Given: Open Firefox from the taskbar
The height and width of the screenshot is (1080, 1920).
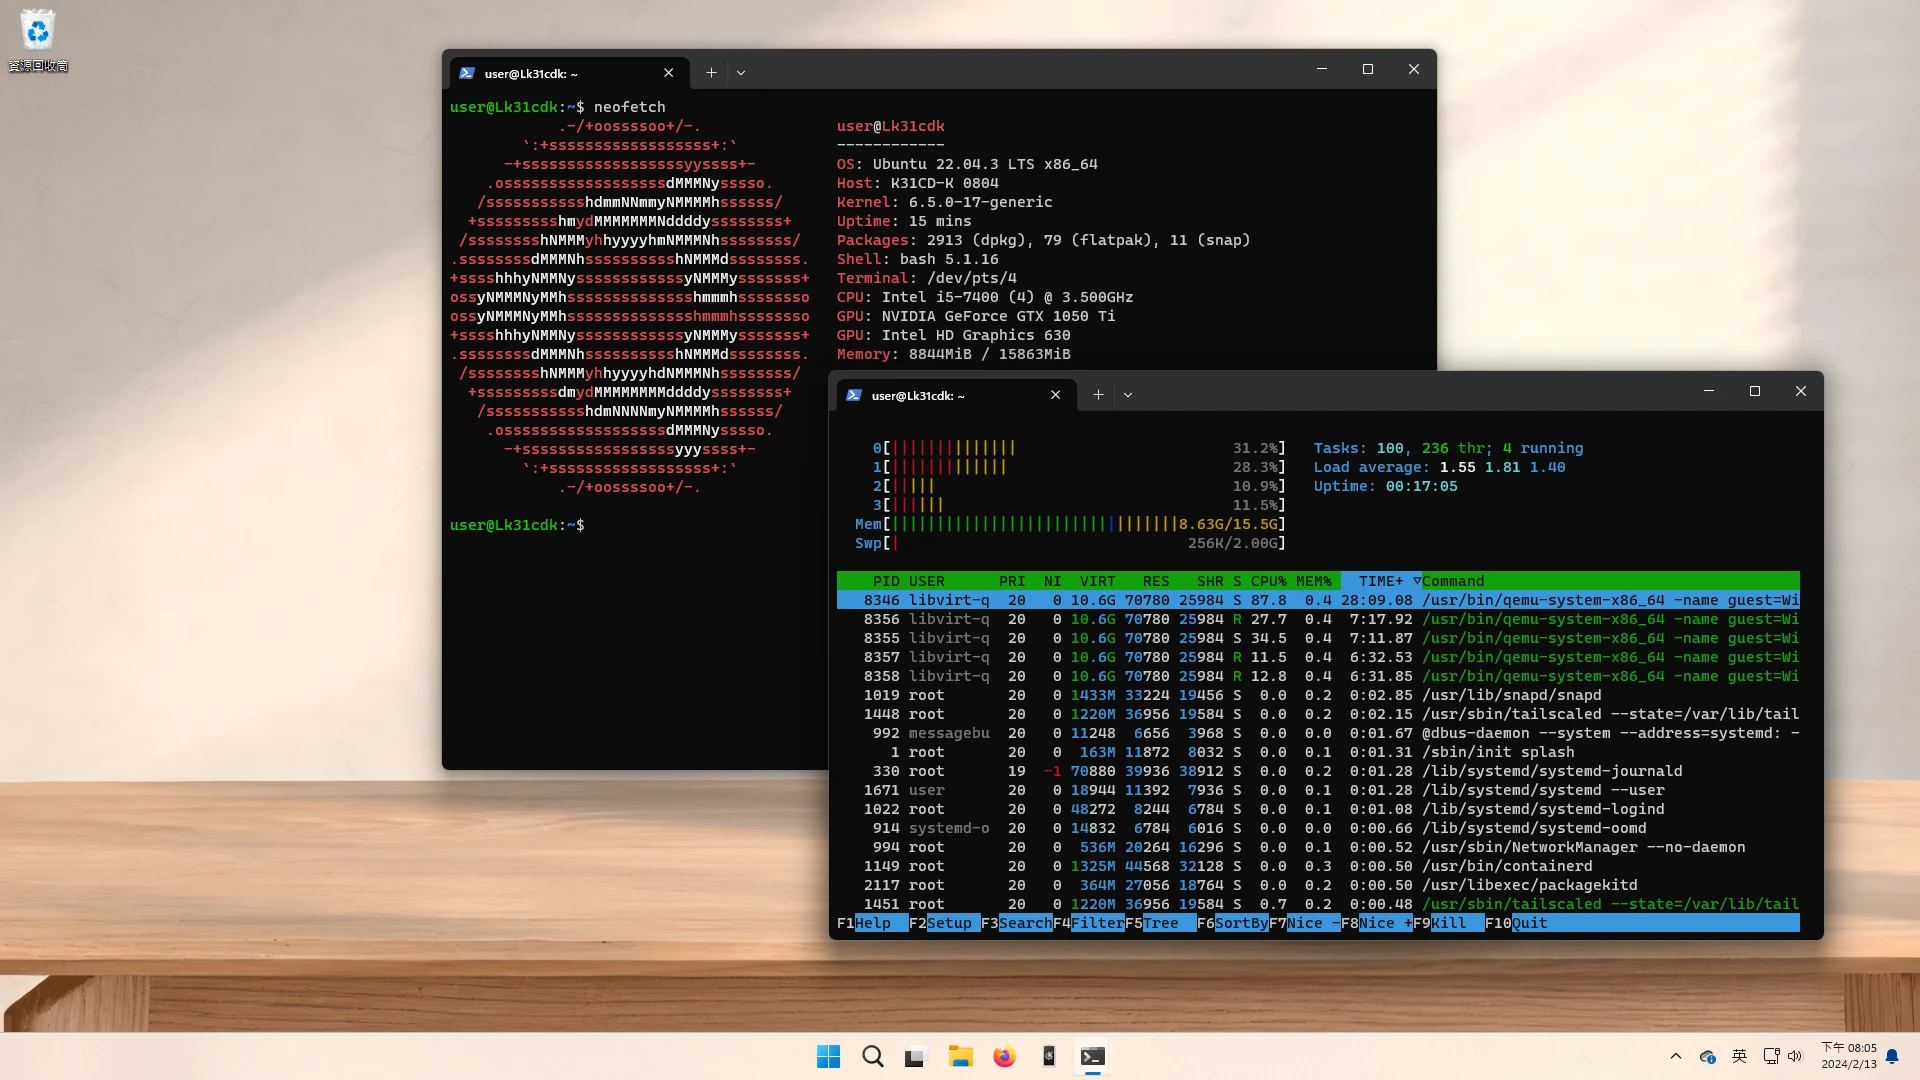Looking at the screenshot, I should (1004, 1057).
